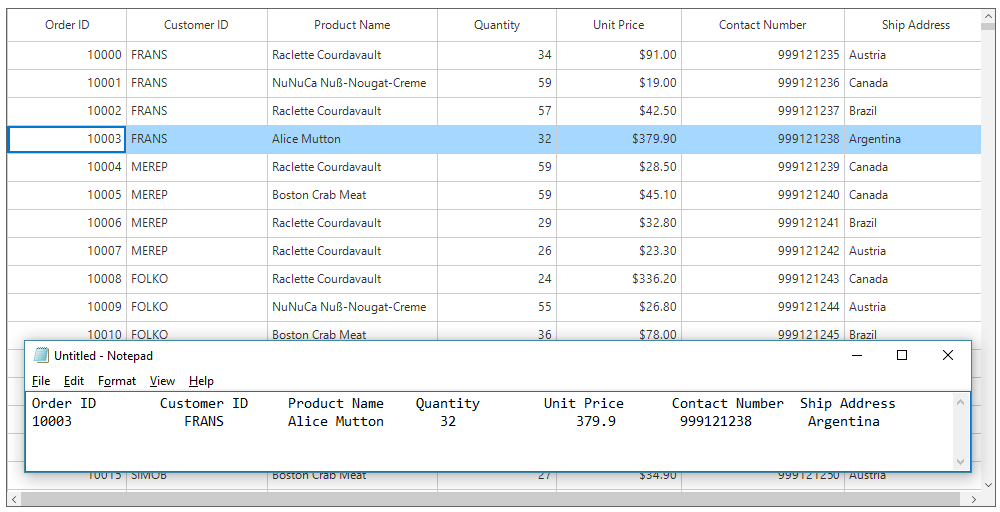This screenshot has height=512, width=1000.
Task: Click the Alice Mutton product cell in grid
Action: 353,139
